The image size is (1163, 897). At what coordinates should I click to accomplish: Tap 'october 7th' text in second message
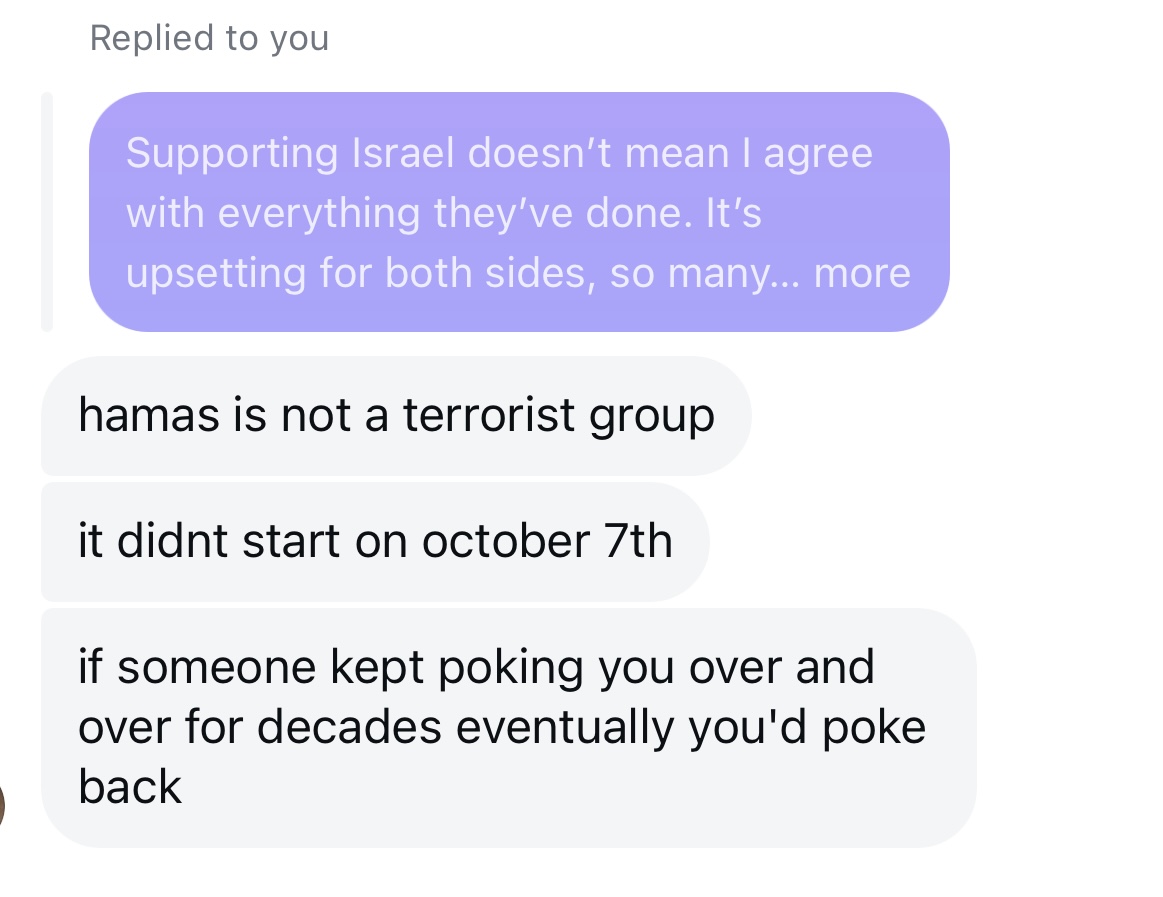[x=547, y=541]
